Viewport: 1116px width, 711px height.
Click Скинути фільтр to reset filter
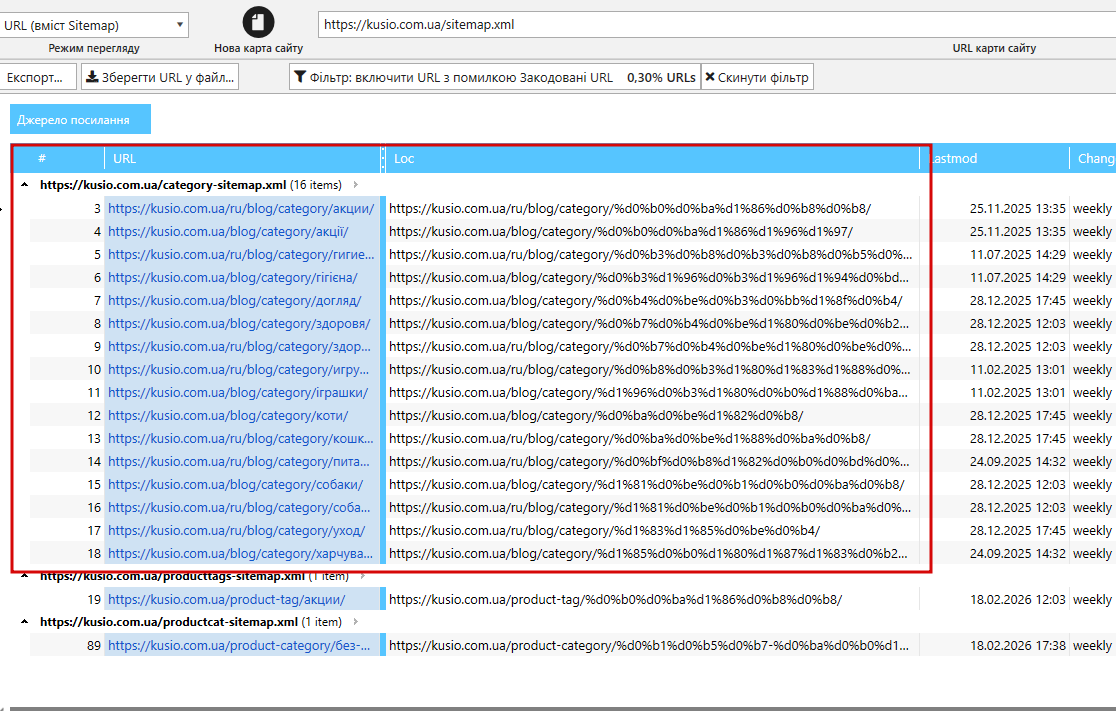757,78
